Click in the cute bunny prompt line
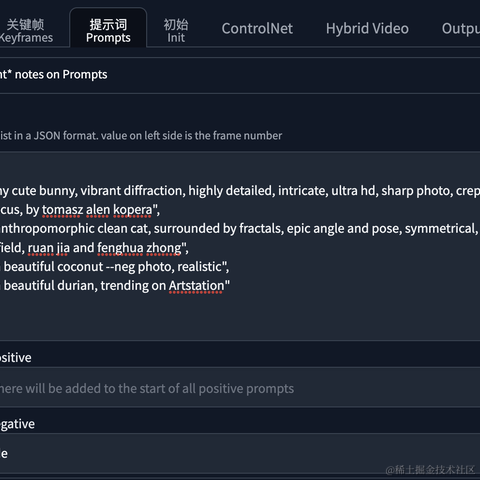The image size is (480, 480). (240, 191)
